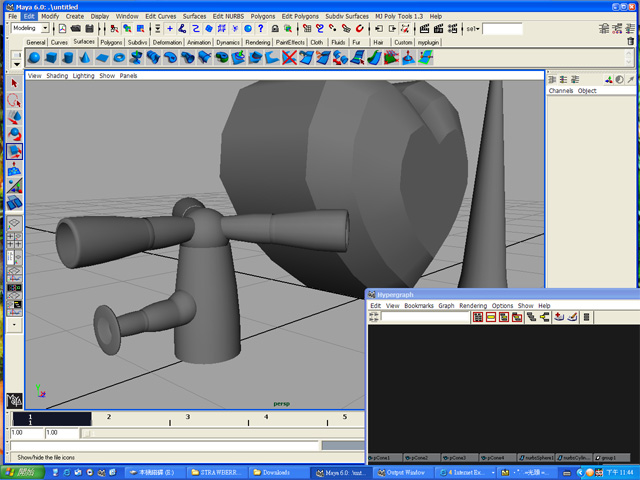640x480 pixels.
Task: Open Render Globals from status line
Action: pyautogui.click(x=452, y=29)
